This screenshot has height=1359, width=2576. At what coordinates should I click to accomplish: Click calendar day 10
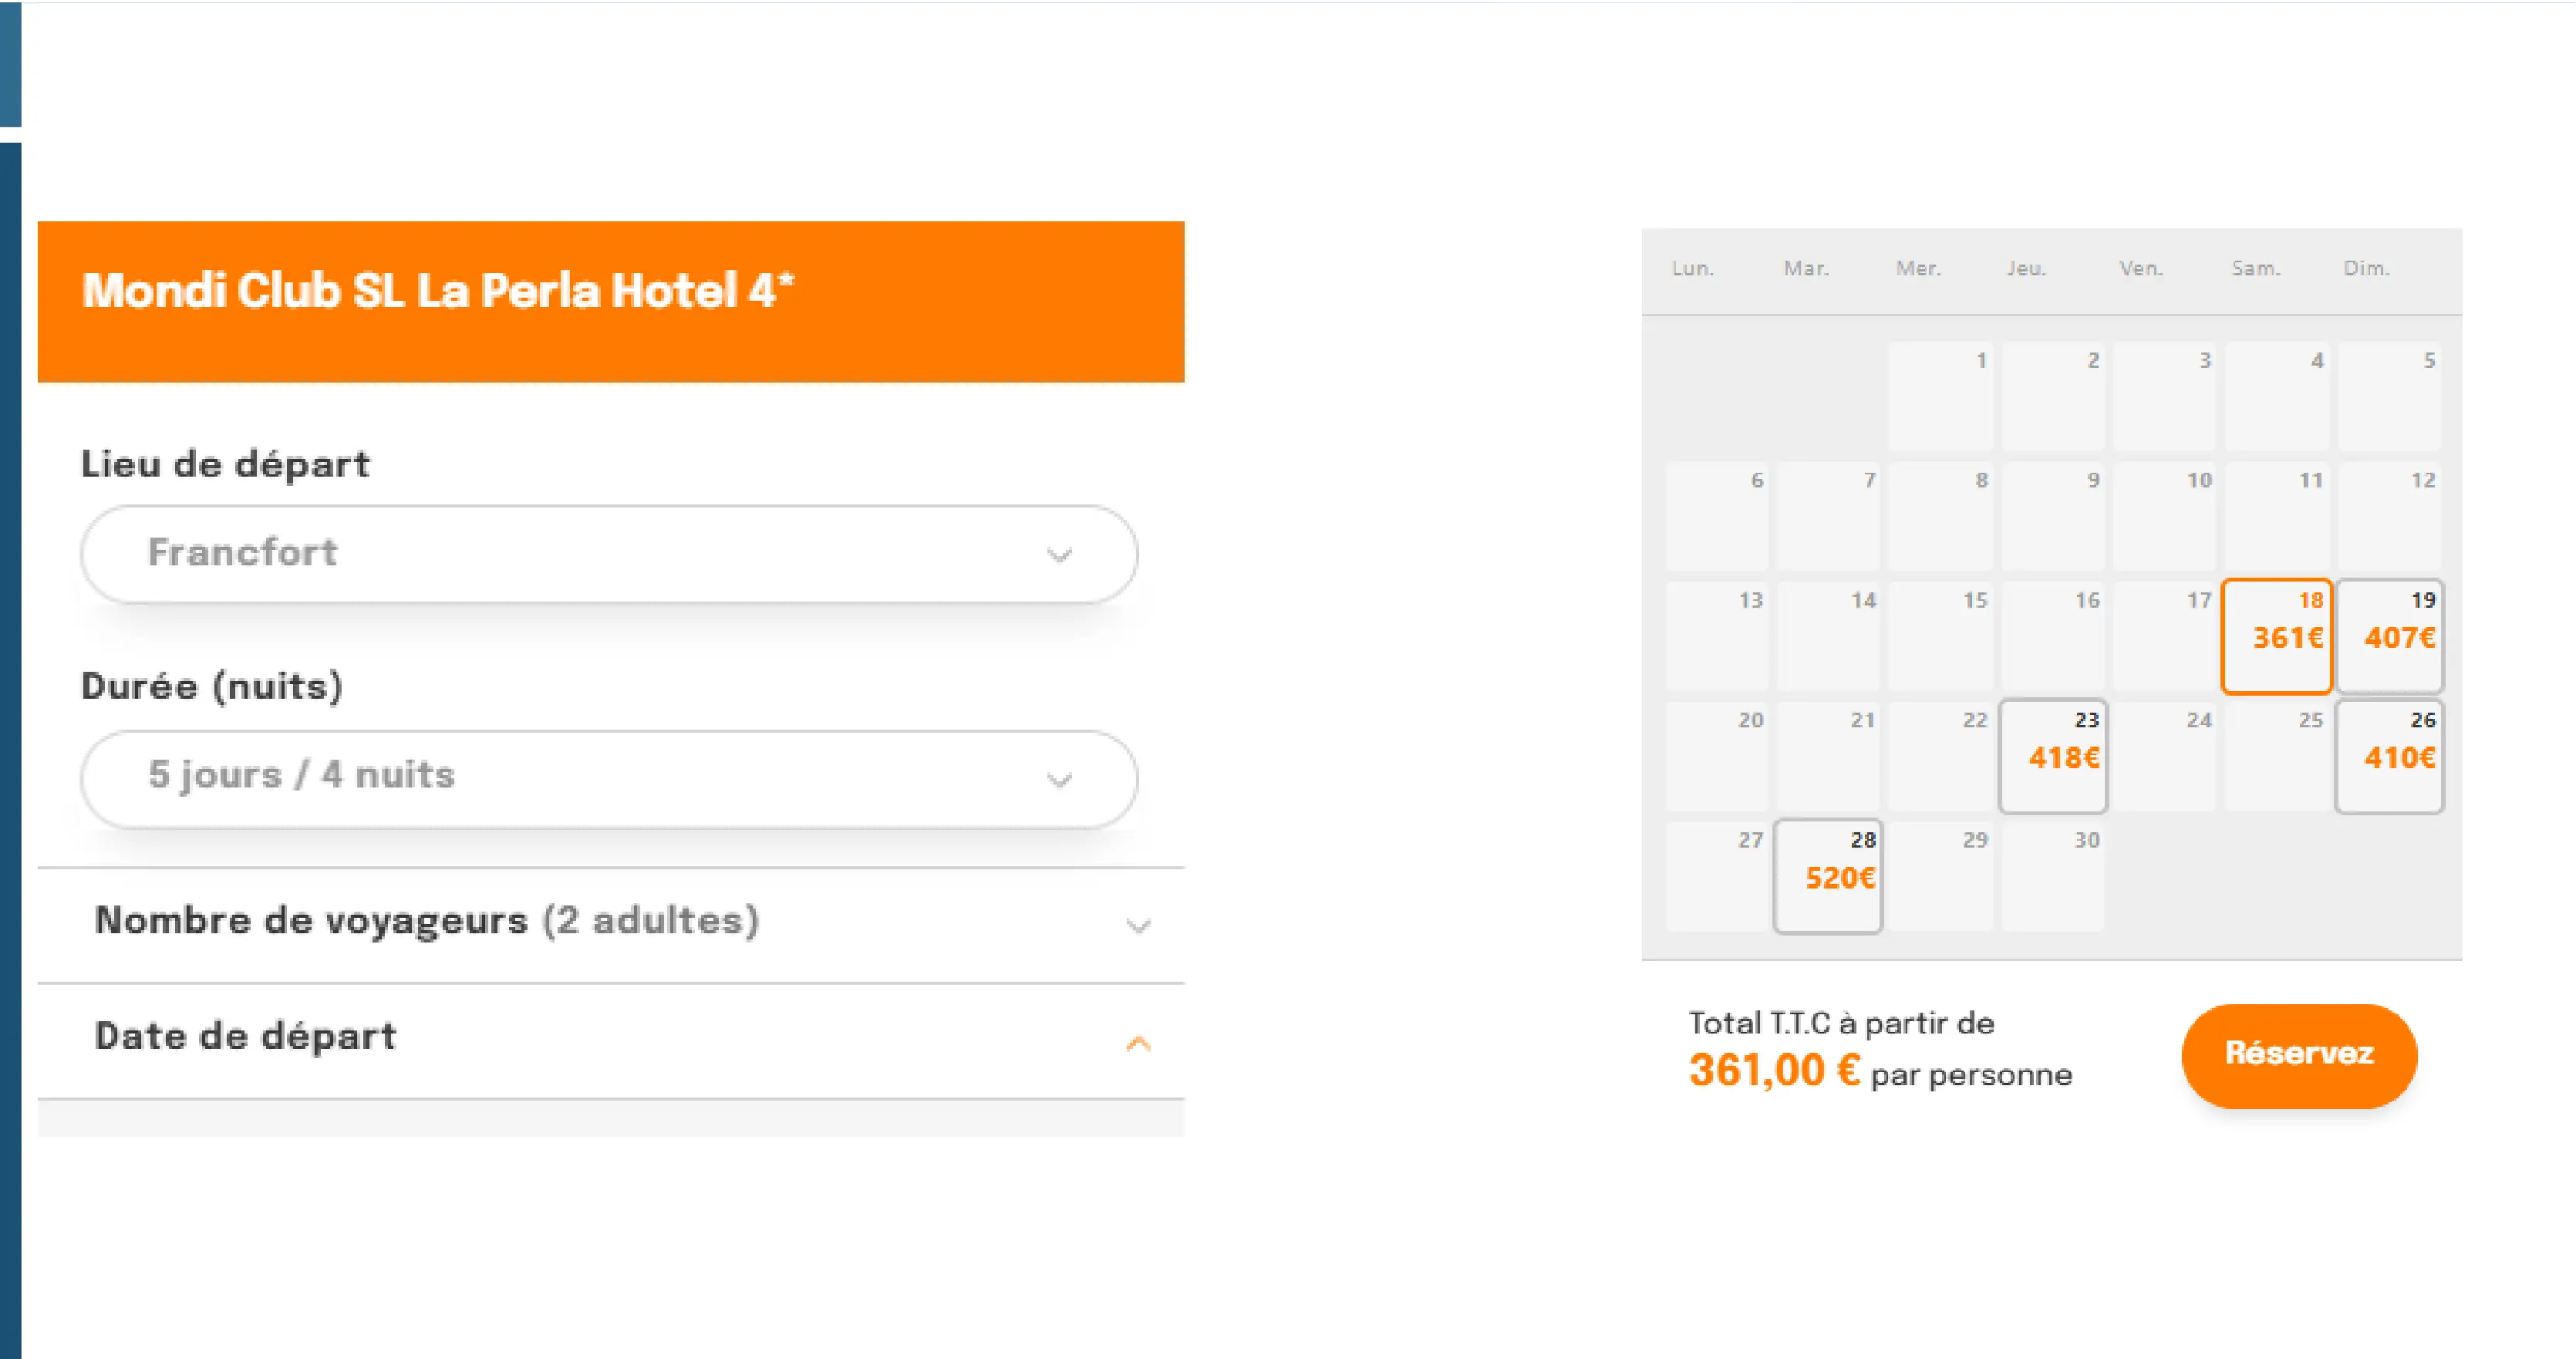2164,516
